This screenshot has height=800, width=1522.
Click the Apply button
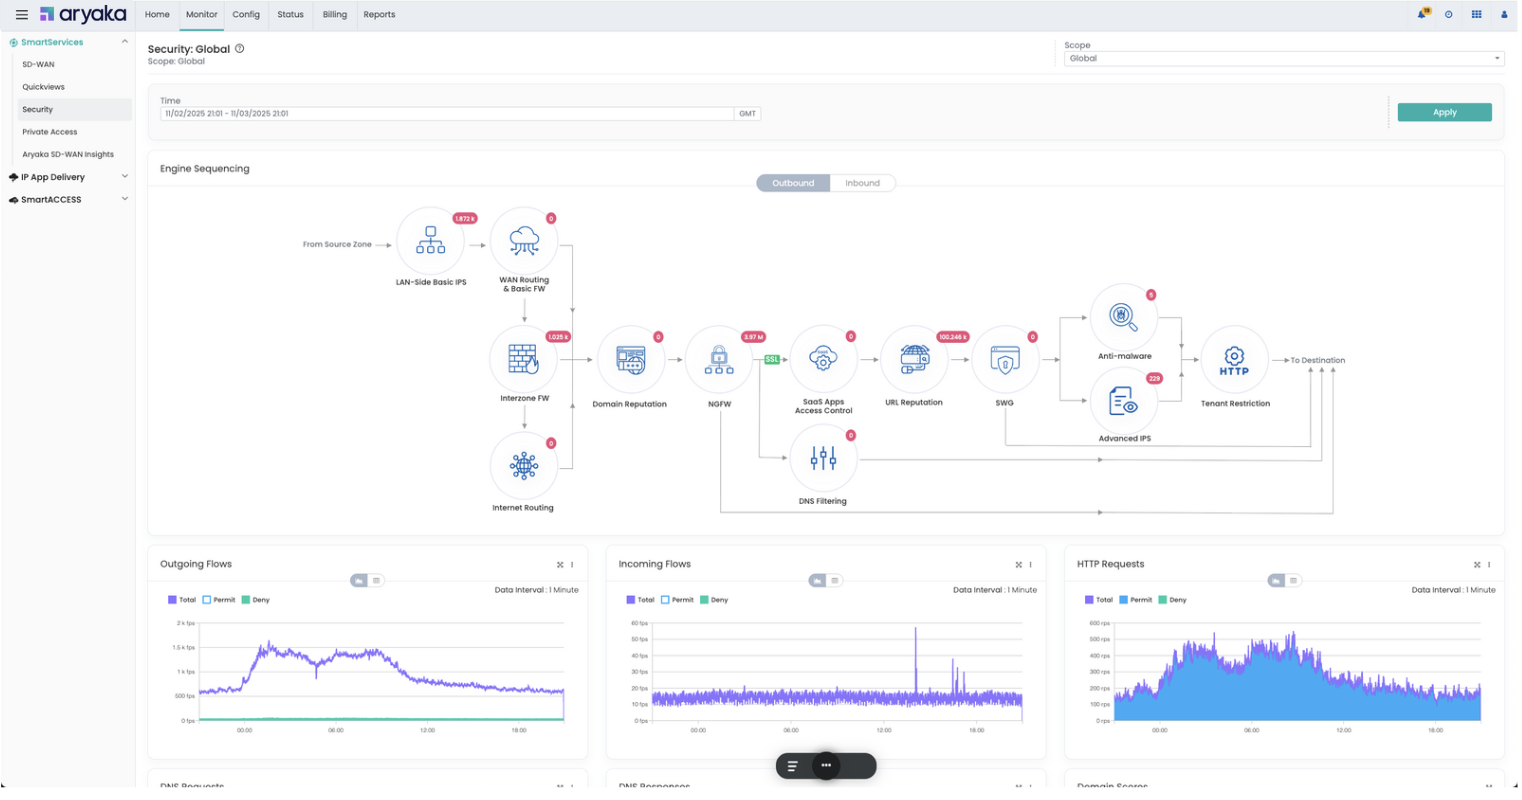pyautogui.click(x=1445, y=113)
